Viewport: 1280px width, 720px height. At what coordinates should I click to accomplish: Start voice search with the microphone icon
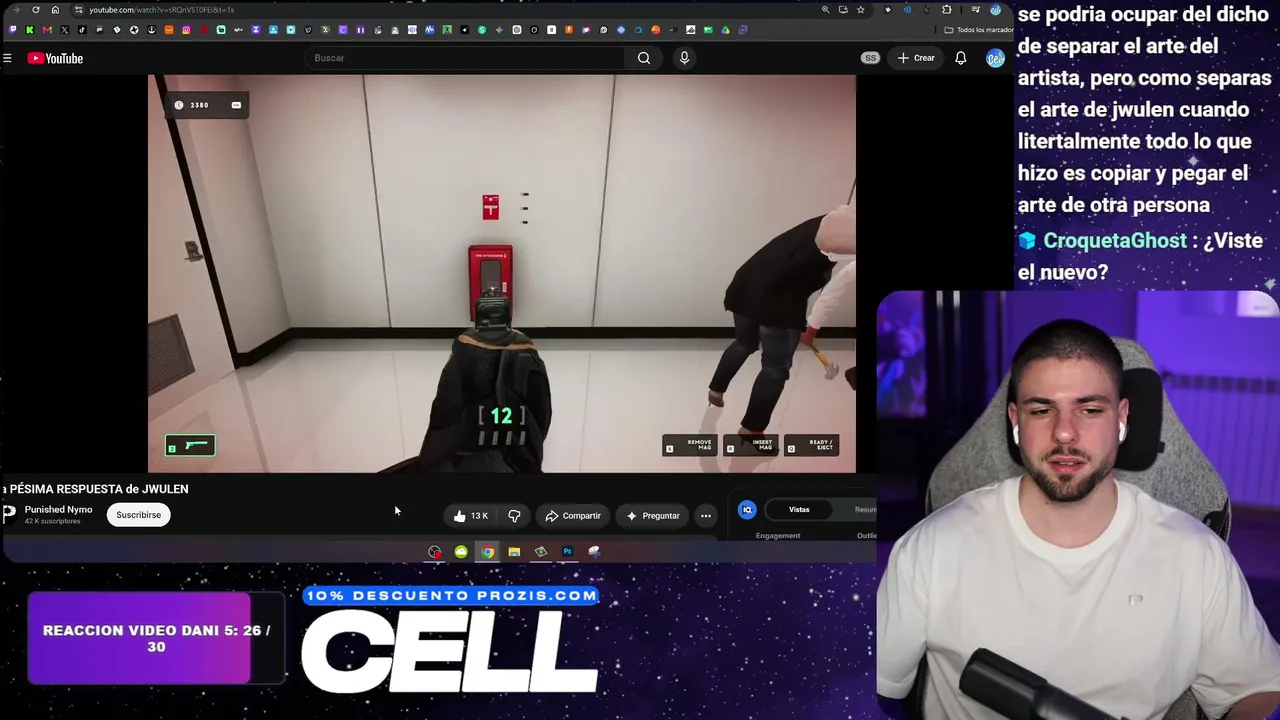point(684,58)
